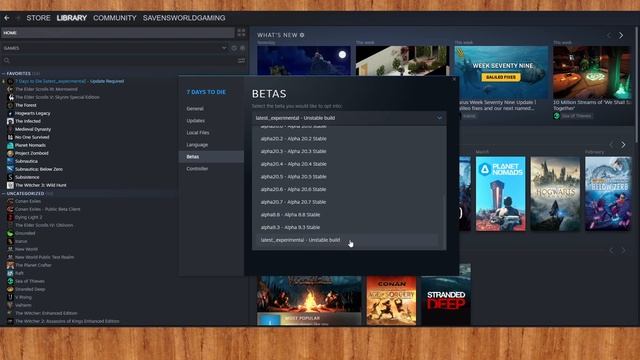640x360 pixels.
Task: Select The Witcher 3: Wild Hunt
Action: click(40, 185)
